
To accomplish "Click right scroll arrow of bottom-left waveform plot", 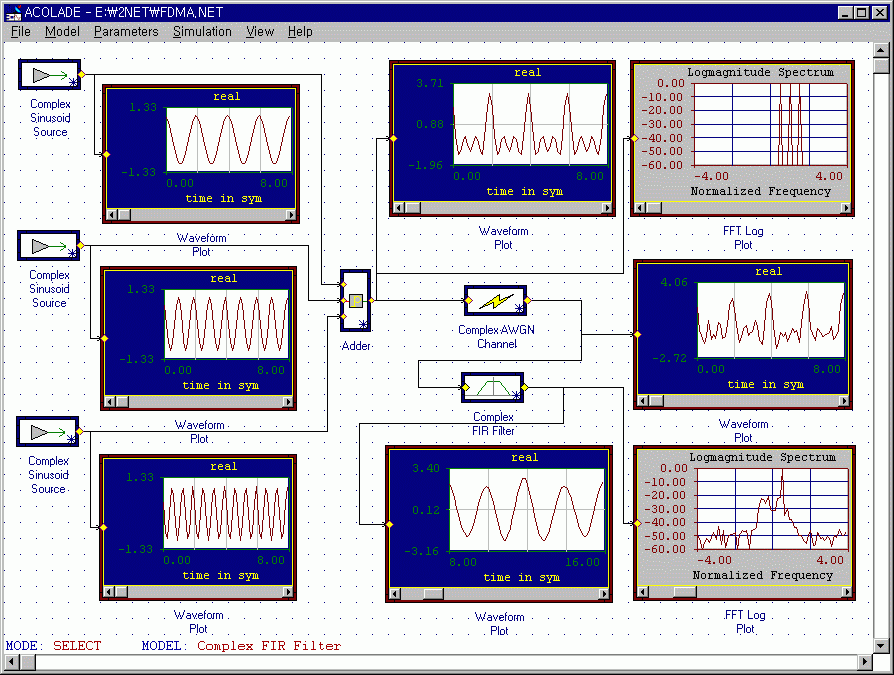I will 288,592.
